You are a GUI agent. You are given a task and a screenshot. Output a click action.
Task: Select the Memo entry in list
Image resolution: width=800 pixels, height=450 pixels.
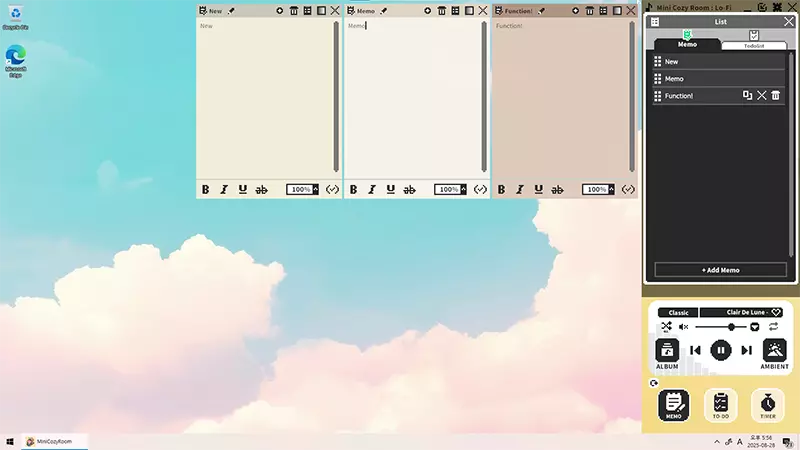[x=718, y=79]
